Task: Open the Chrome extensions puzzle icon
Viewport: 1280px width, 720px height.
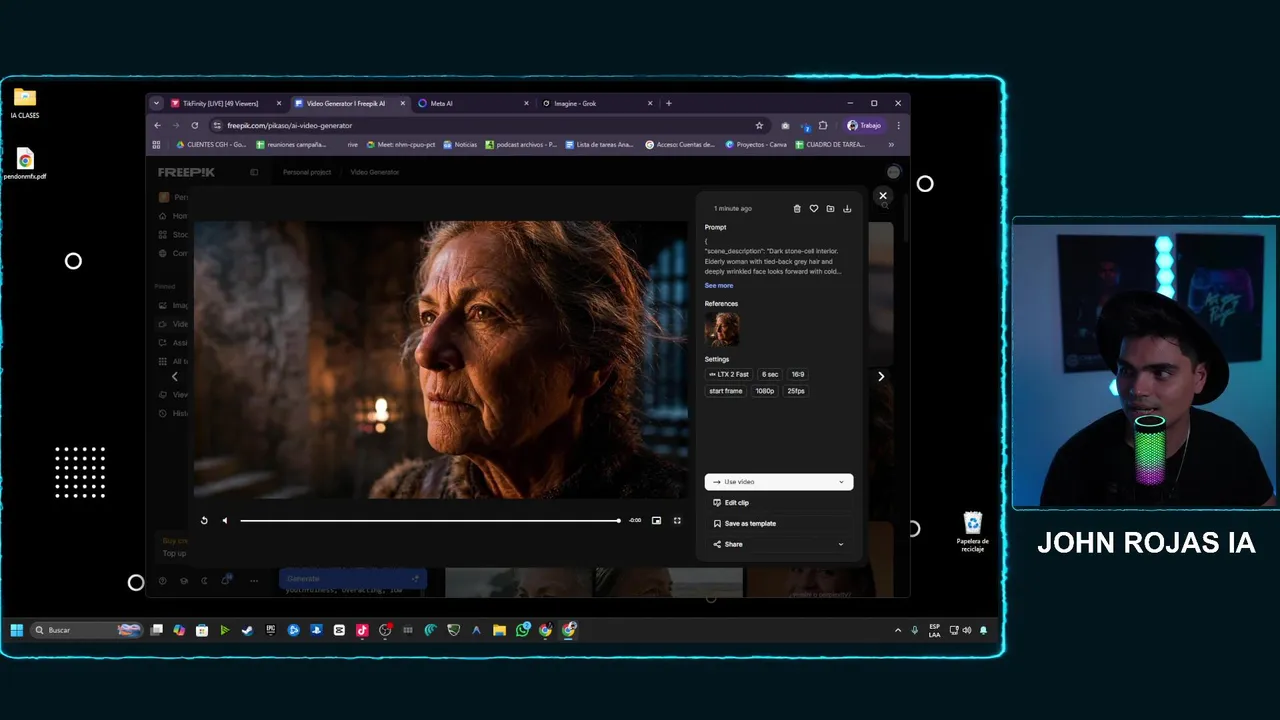Action: [823, 126]
